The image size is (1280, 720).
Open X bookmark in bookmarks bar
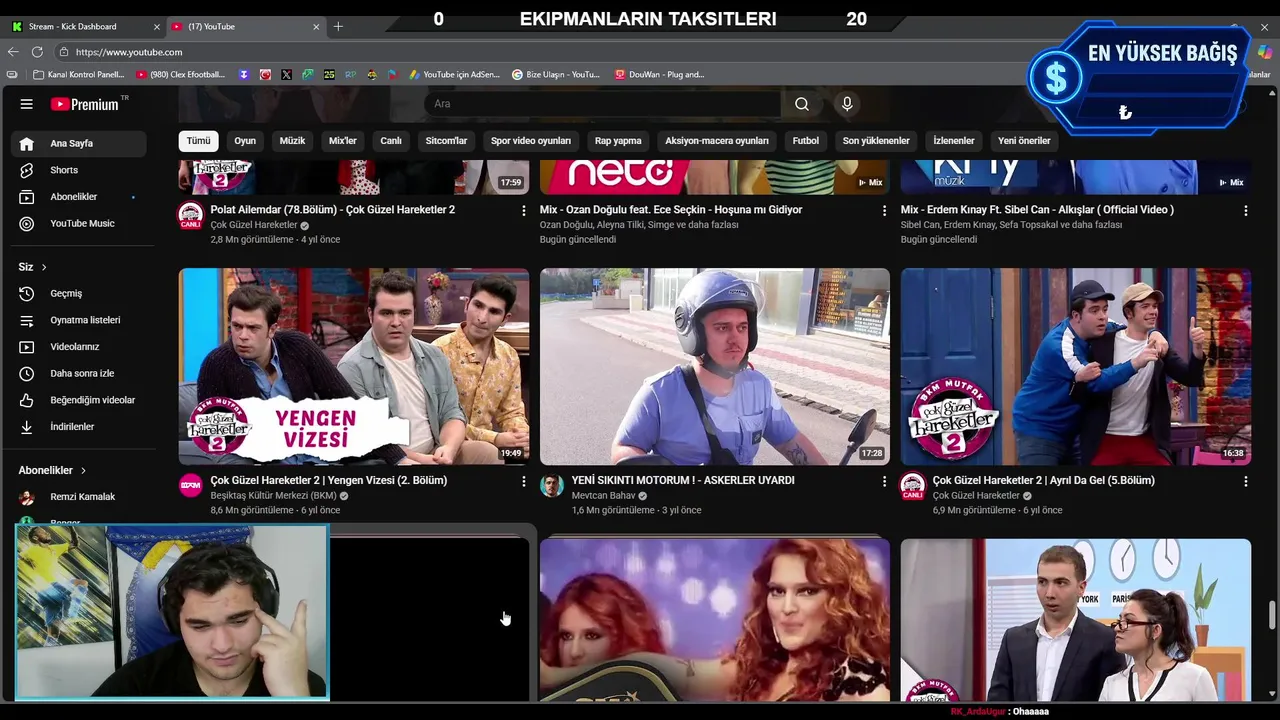pos(286,74)
